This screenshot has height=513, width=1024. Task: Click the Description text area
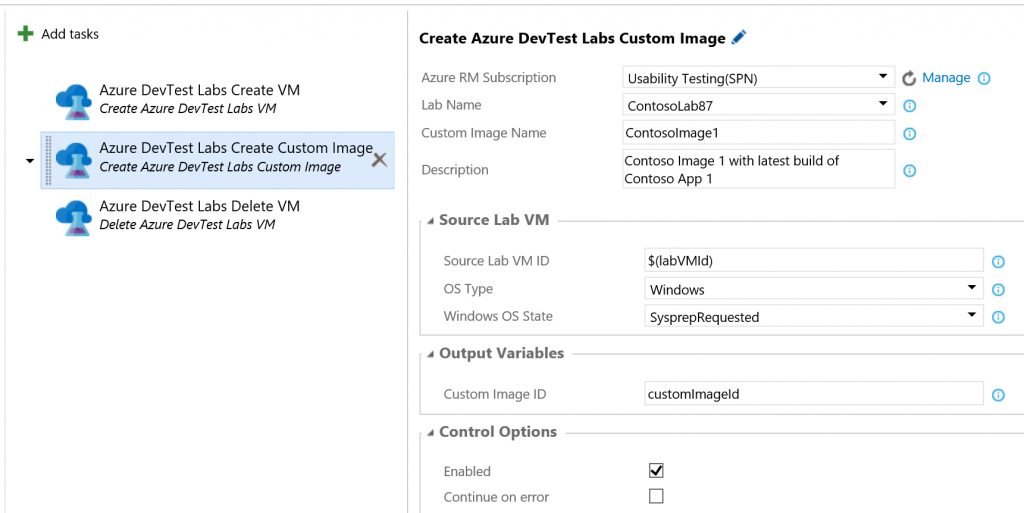(758, 169)
